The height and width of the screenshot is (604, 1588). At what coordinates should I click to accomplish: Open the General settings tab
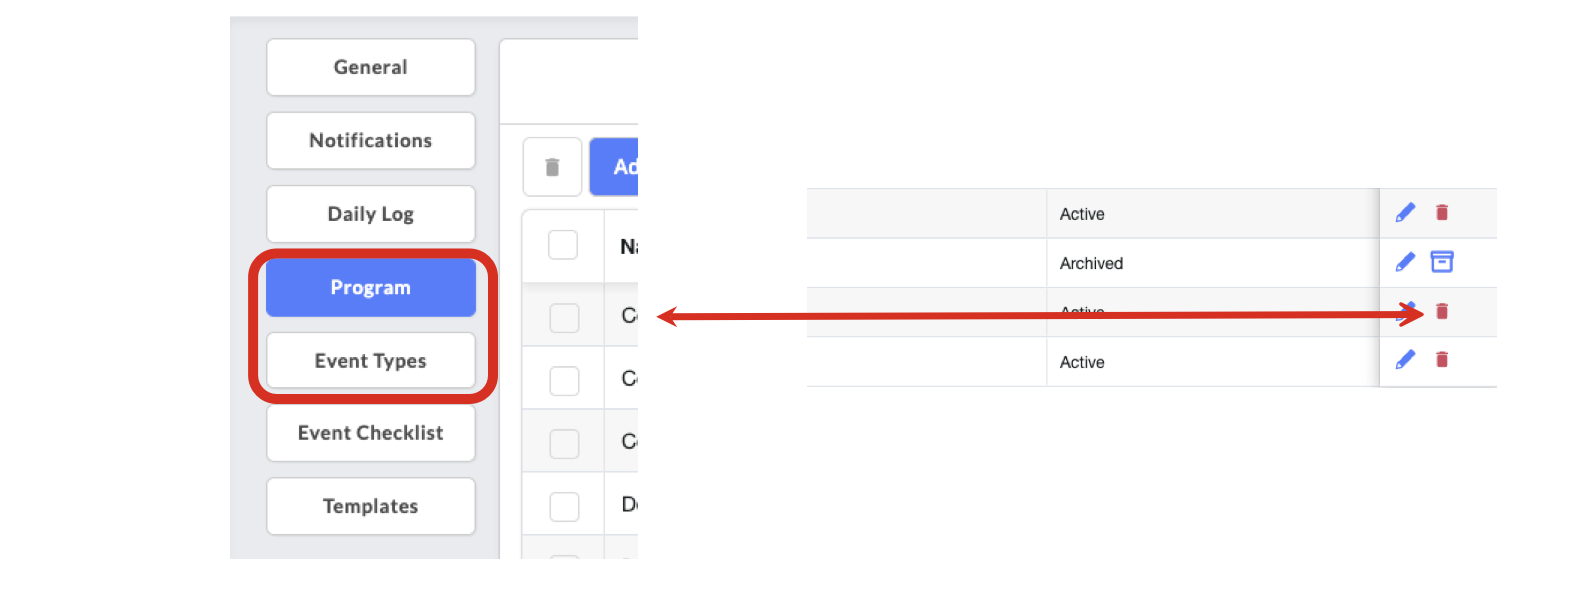click(x=370, y=67)
